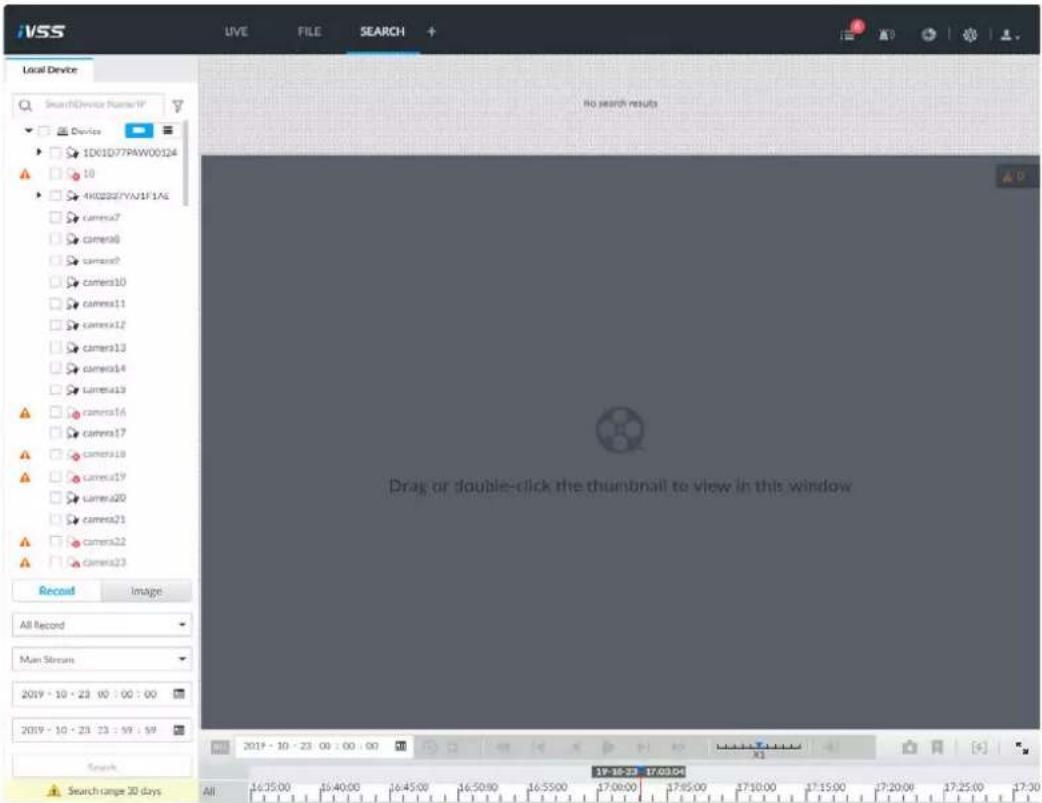This screenshot has width=1042, height=803.
Task: Click warning icon beside device 10
Action: click(x=25, y=174)
